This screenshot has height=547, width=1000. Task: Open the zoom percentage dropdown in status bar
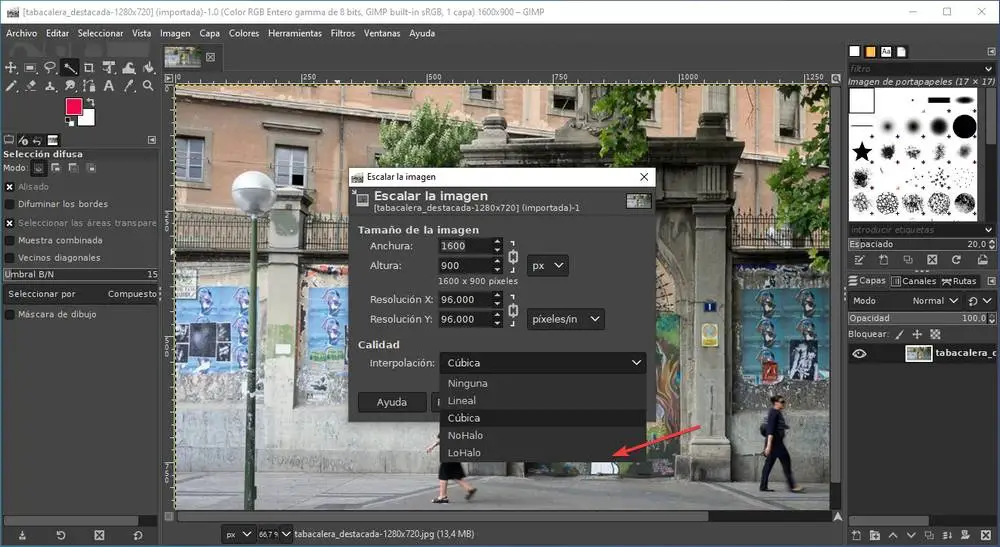286,534
